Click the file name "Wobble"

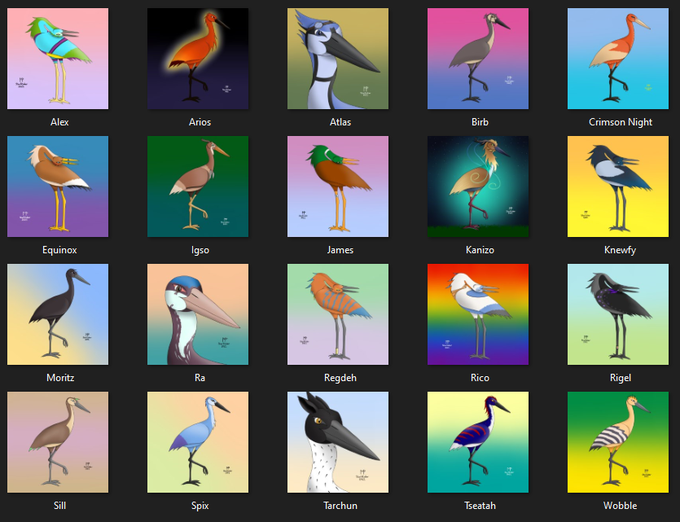(620, 506)
